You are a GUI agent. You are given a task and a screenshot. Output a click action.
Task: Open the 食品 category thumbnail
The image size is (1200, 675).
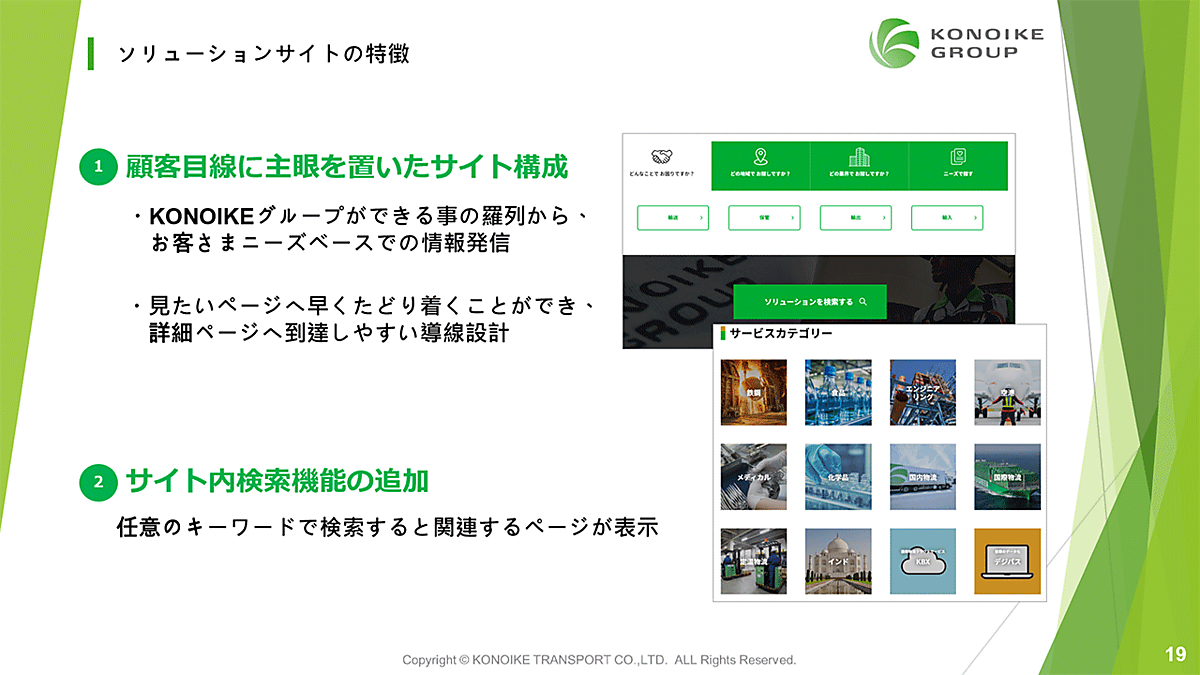coord(838,393)
